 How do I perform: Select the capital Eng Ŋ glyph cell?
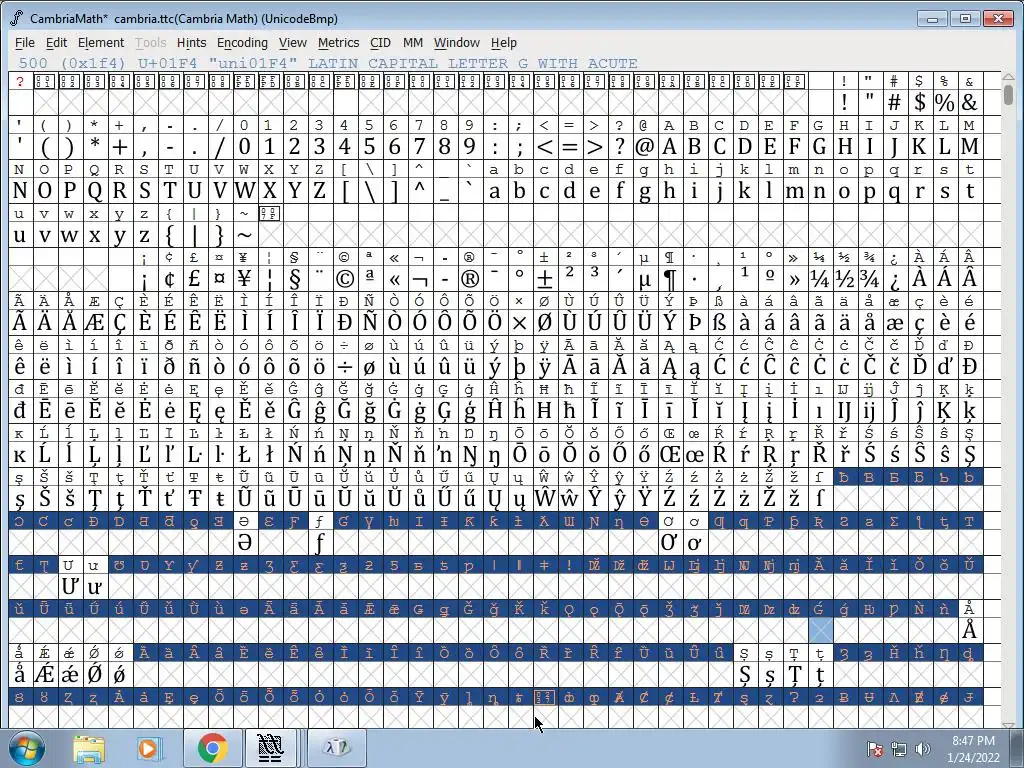click(x=469, y=455)
